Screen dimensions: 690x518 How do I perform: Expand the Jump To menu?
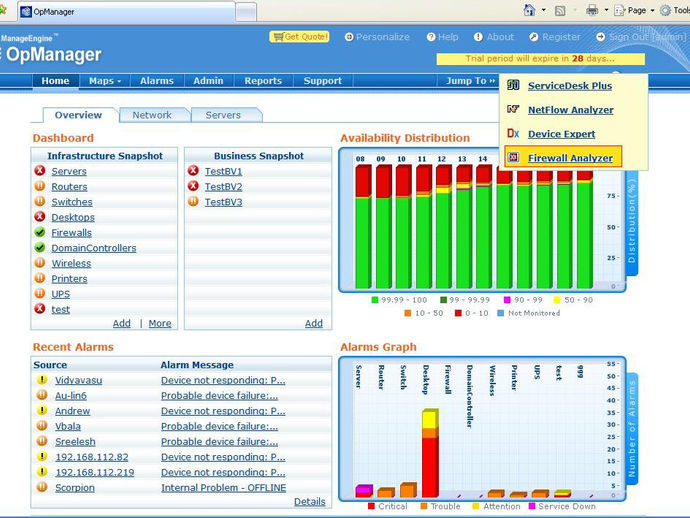coord(470,81)
